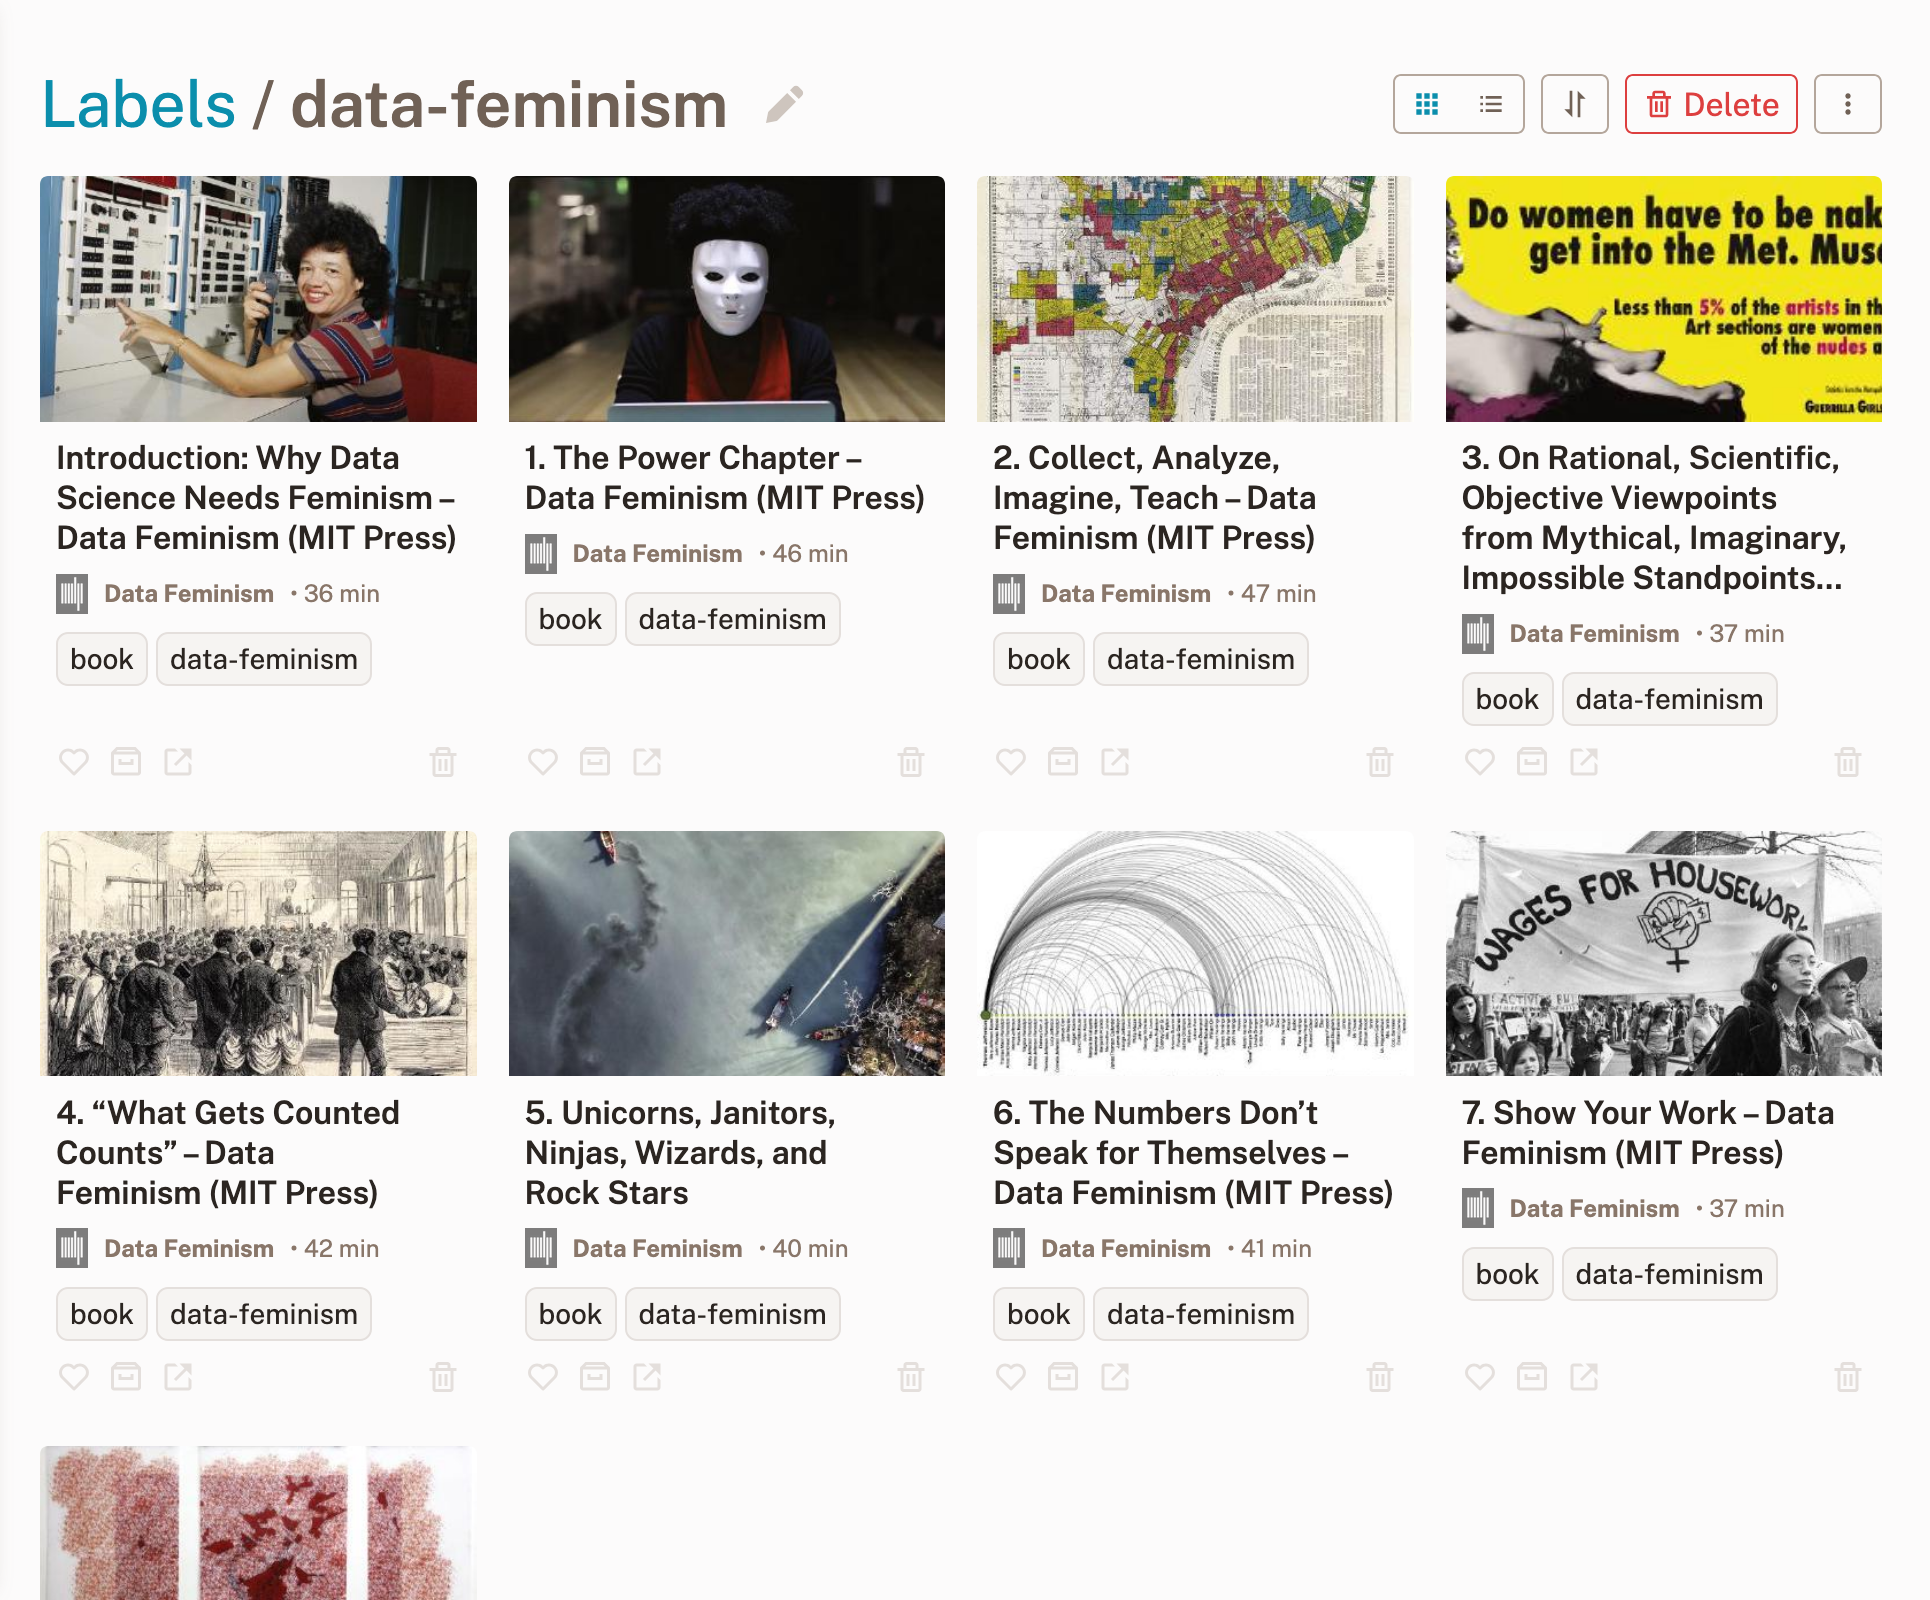Favorite the On Rational, Scientific article
1930x1600 pixels.
(1480, 762)
